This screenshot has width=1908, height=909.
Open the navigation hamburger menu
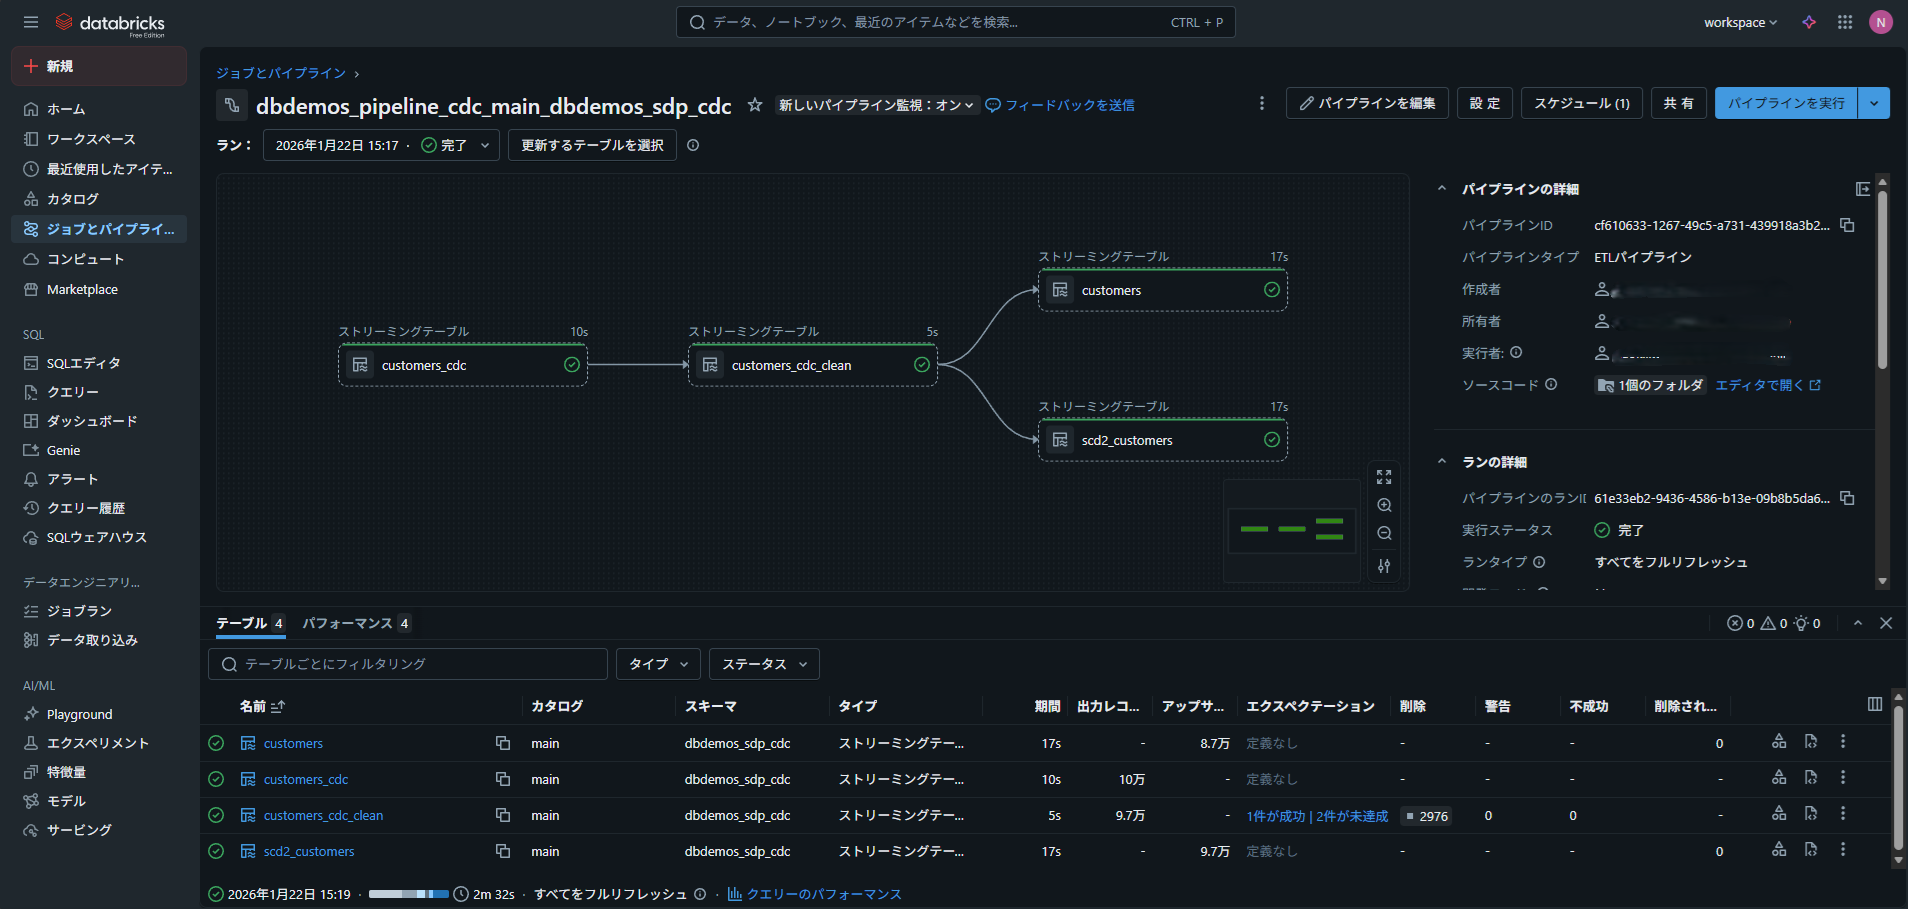coord(30,21)
